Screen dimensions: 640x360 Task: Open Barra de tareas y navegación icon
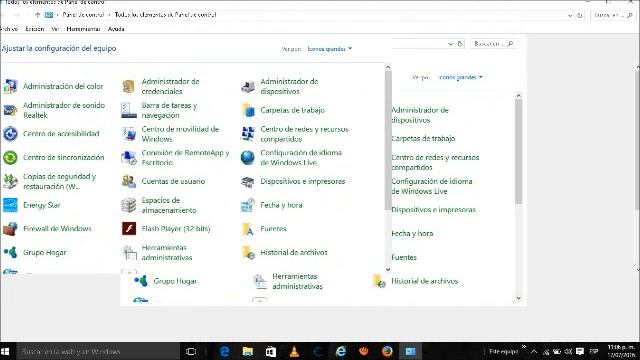tap(129, 110)
